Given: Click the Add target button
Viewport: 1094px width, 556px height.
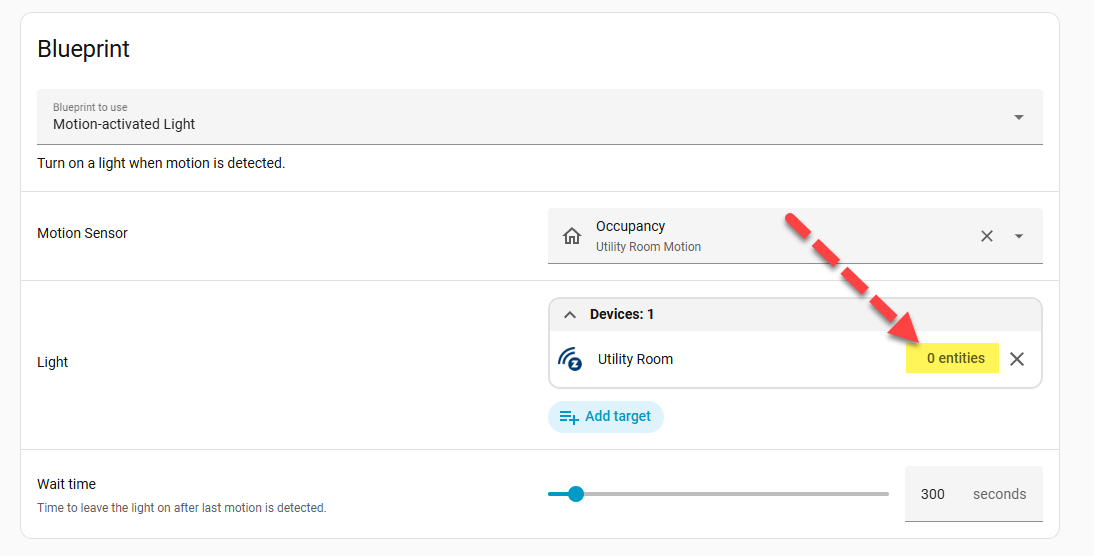Looking at the screenshot, I should click(x=605, y=416).
